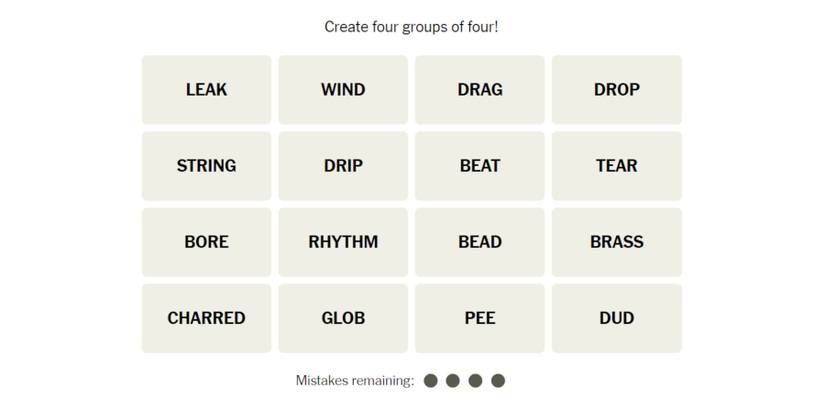
Task: Pick the DUD word tile
Action: click(x=616, y=318)
